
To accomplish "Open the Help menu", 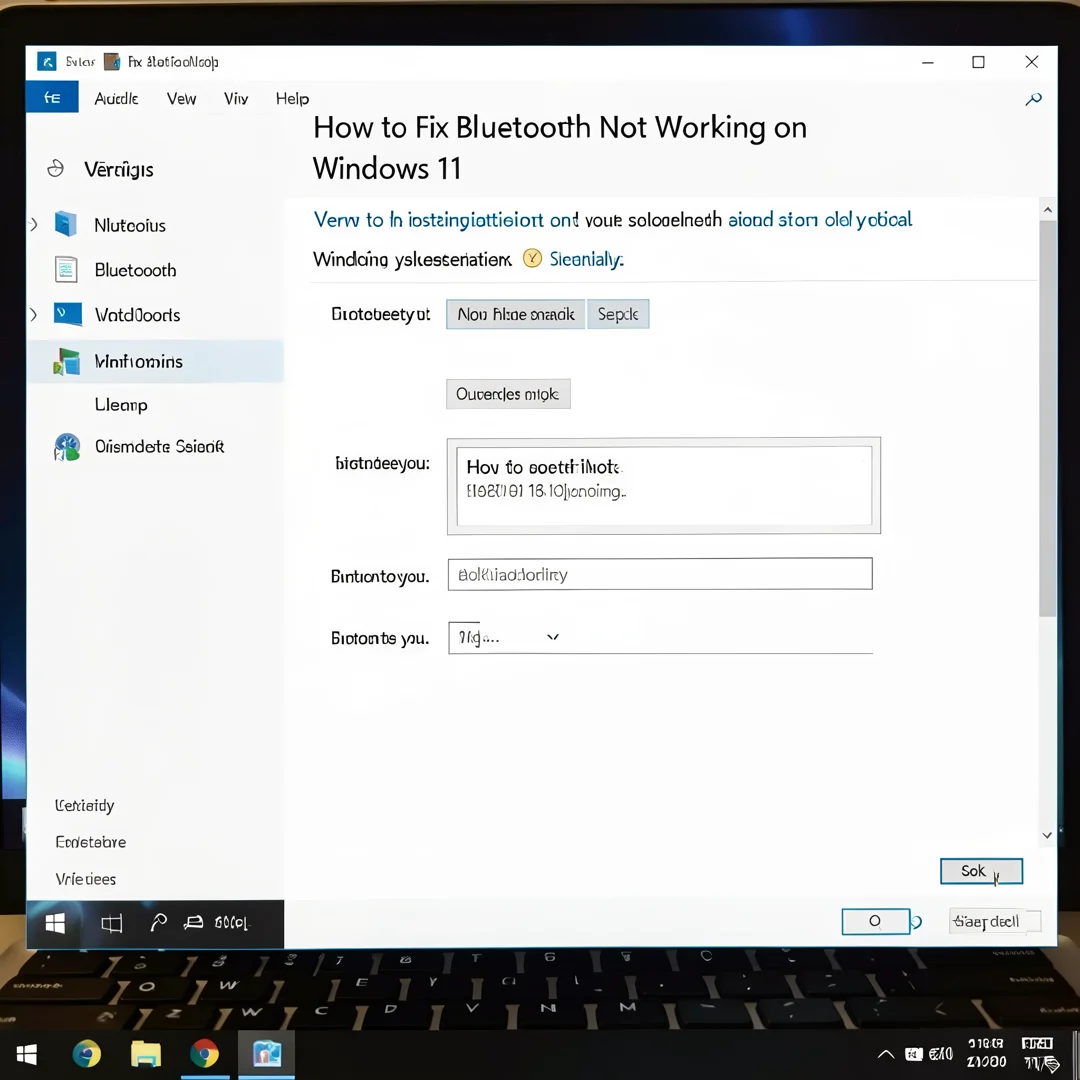I will point(292,98).
